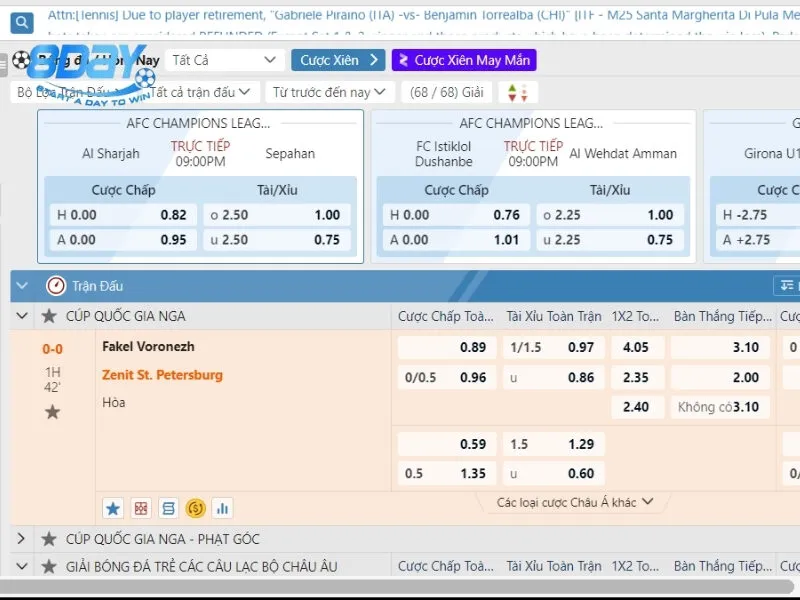Click the soccer ball sport icon
The width and height of the screenshot is (800, 600).
point(21,60)
